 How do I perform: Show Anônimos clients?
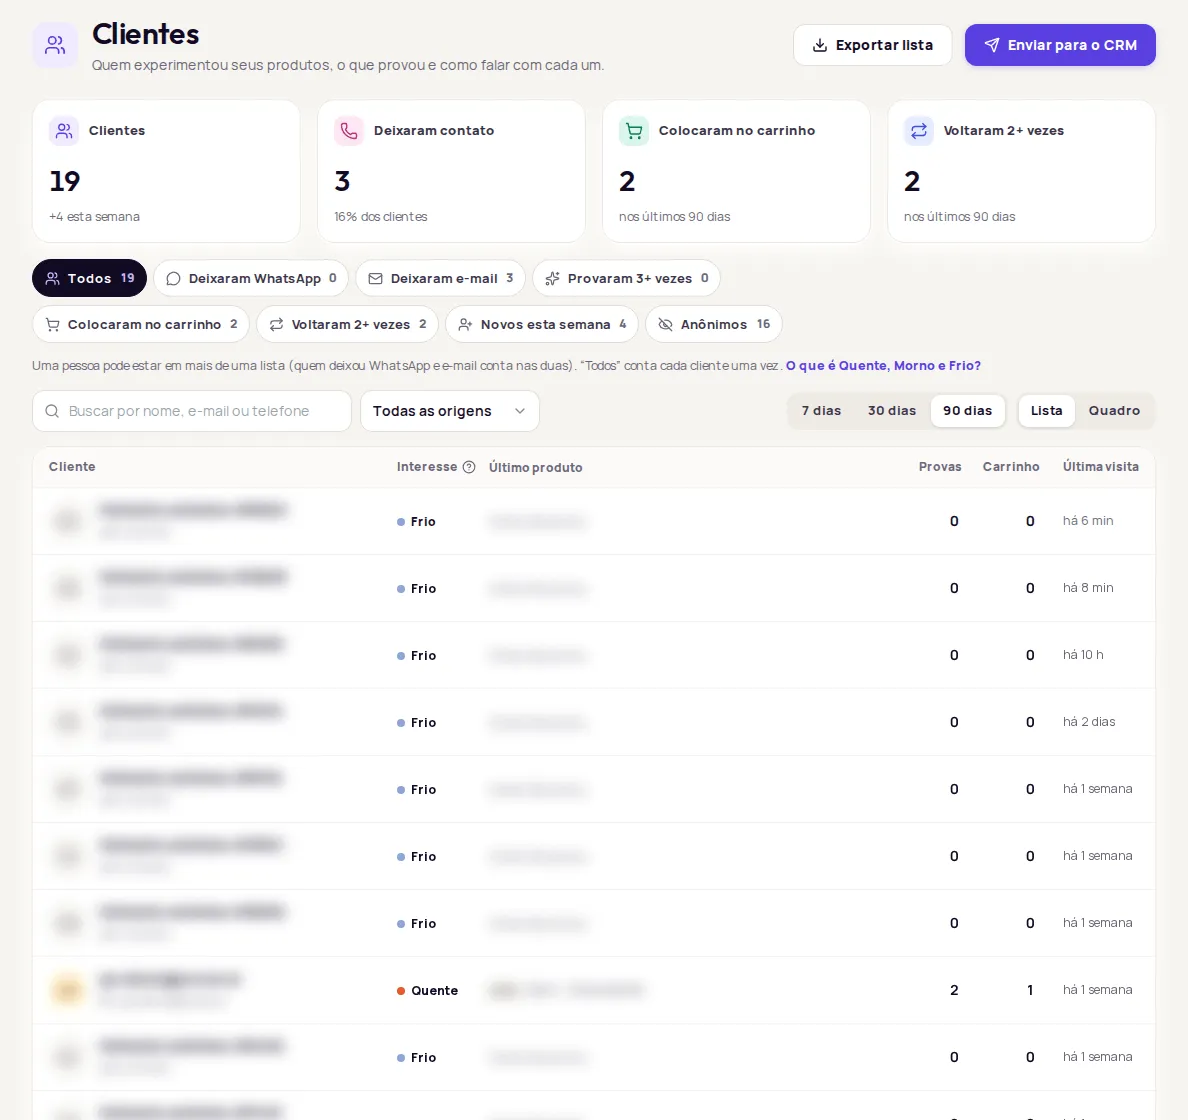click(714, 324)
